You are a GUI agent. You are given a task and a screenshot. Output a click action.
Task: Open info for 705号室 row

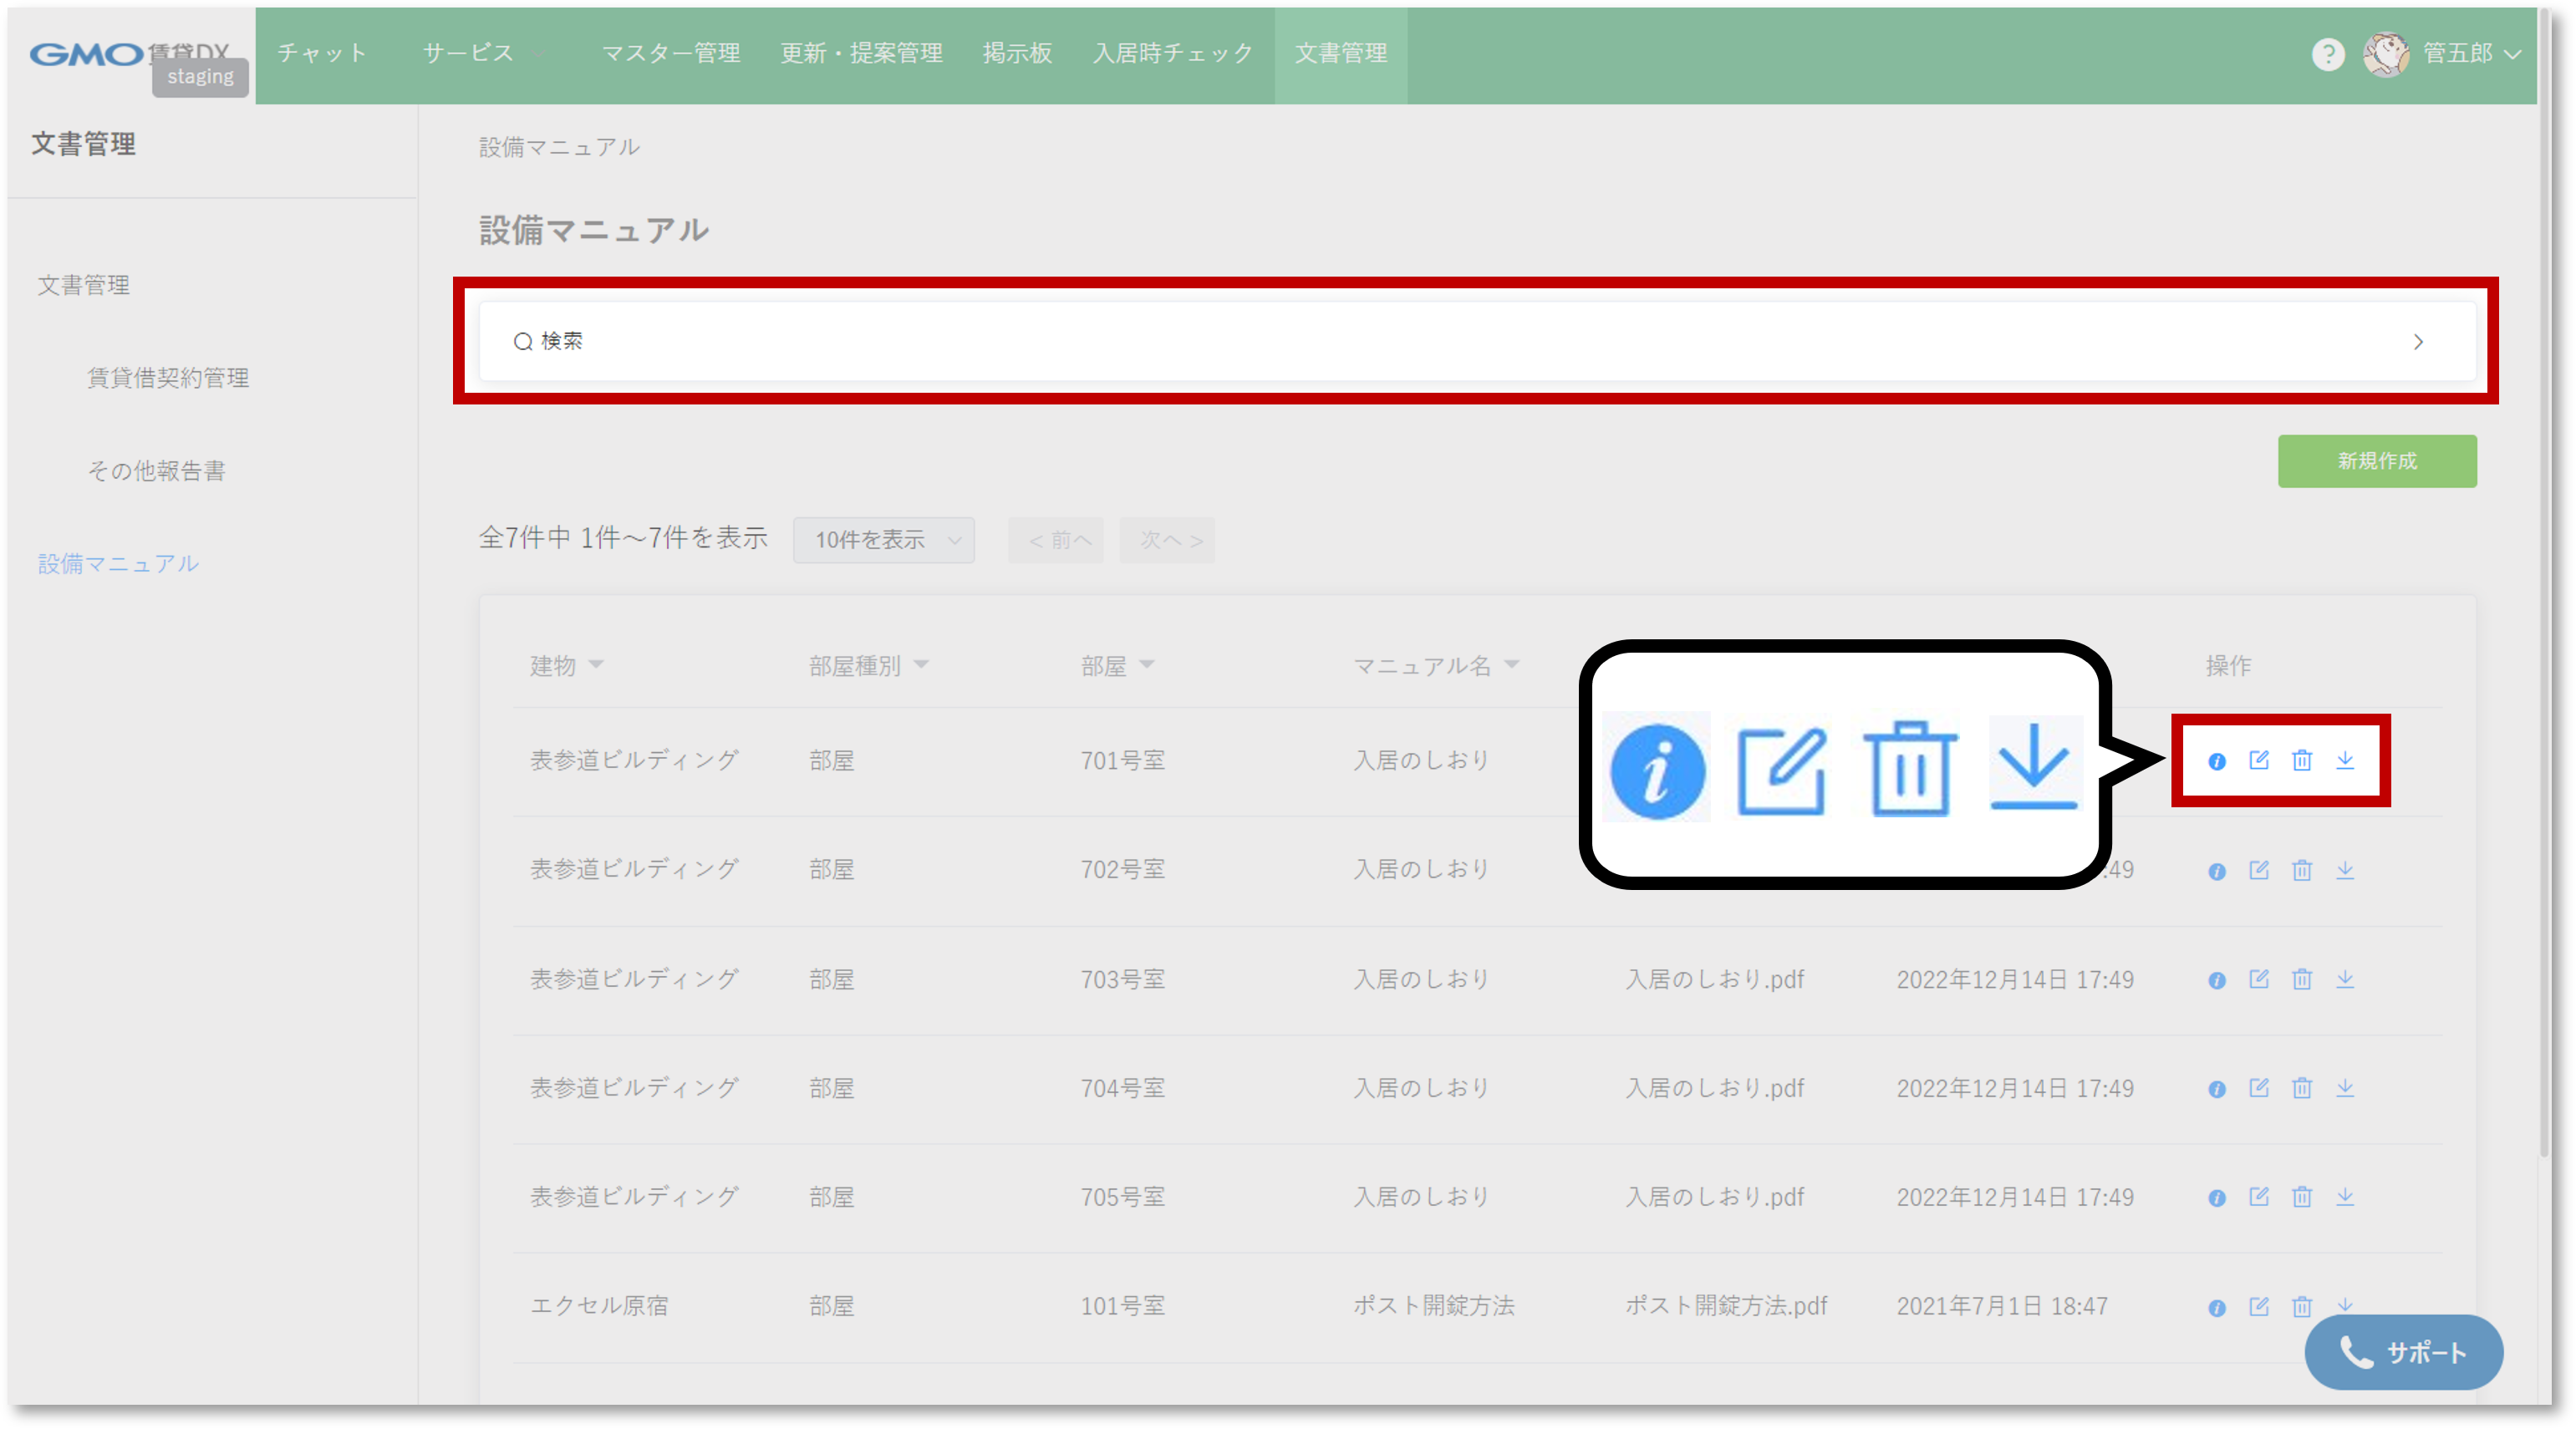tap(2216, 1198)
